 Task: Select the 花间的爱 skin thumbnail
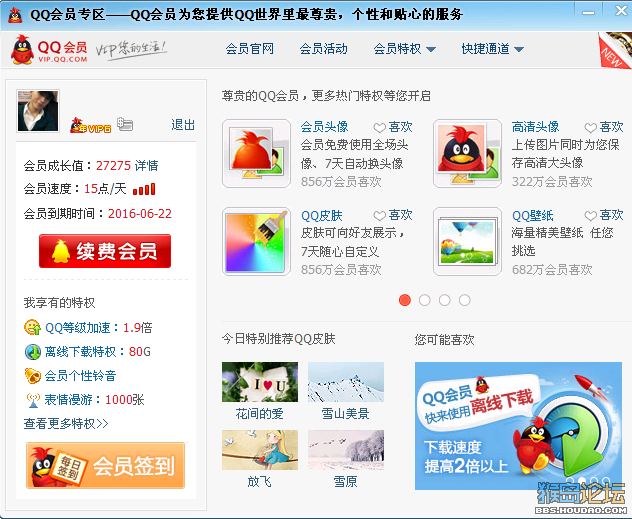(260, 382)
